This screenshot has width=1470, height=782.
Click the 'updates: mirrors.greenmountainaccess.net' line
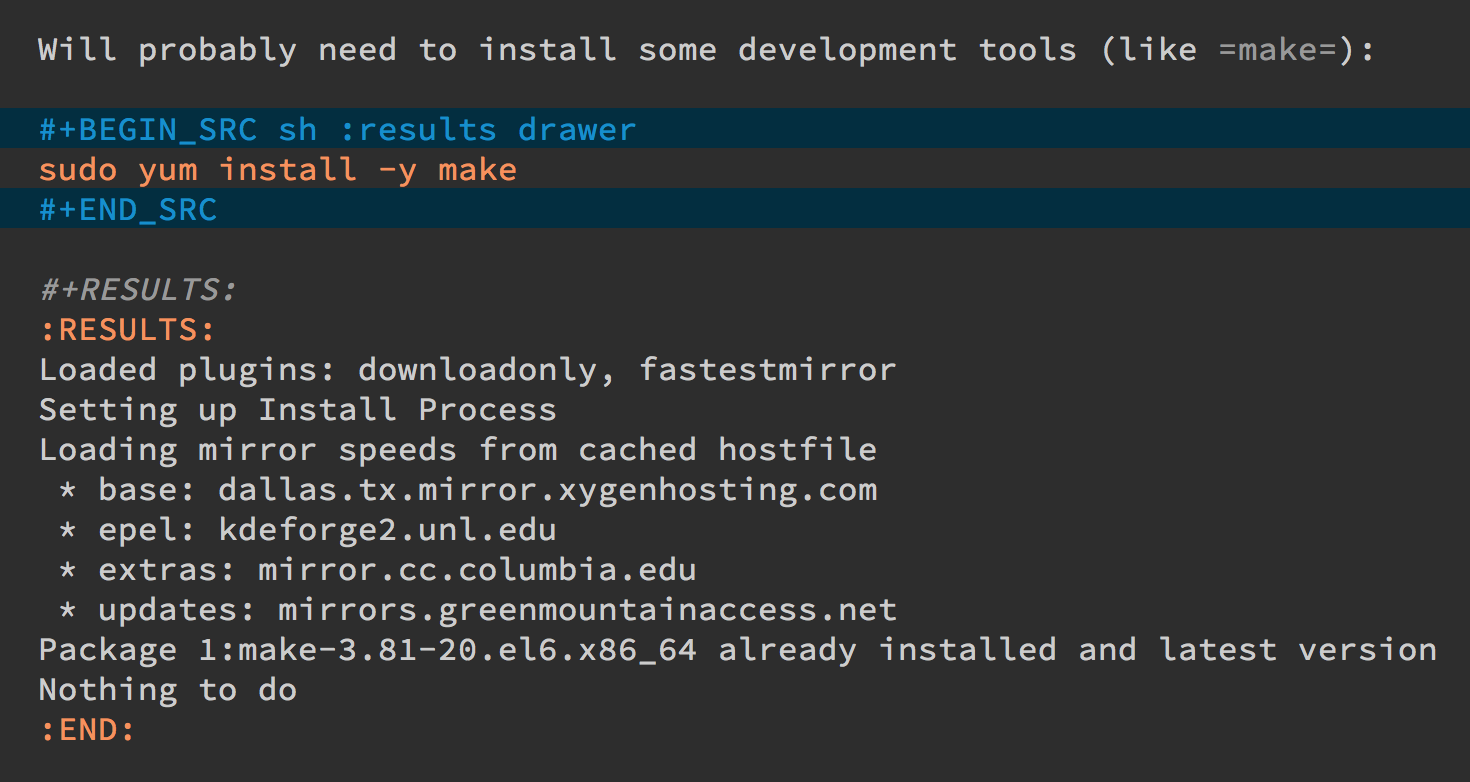point(477,609)
